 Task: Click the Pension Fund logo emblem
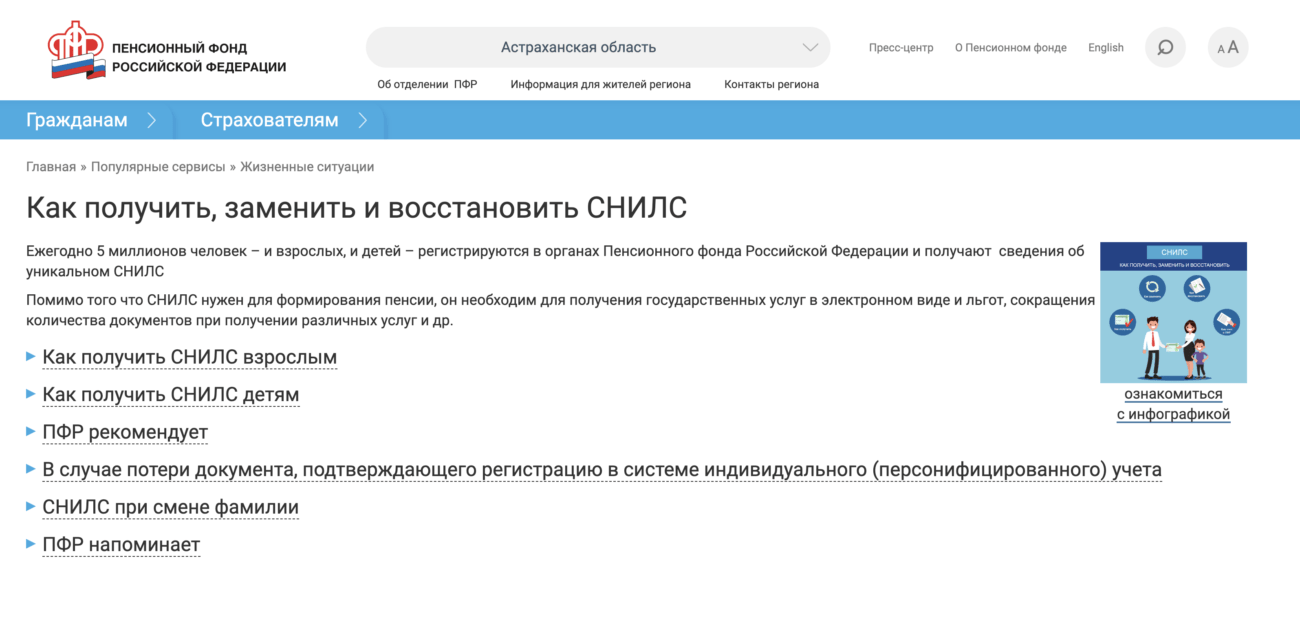(77, 50)
